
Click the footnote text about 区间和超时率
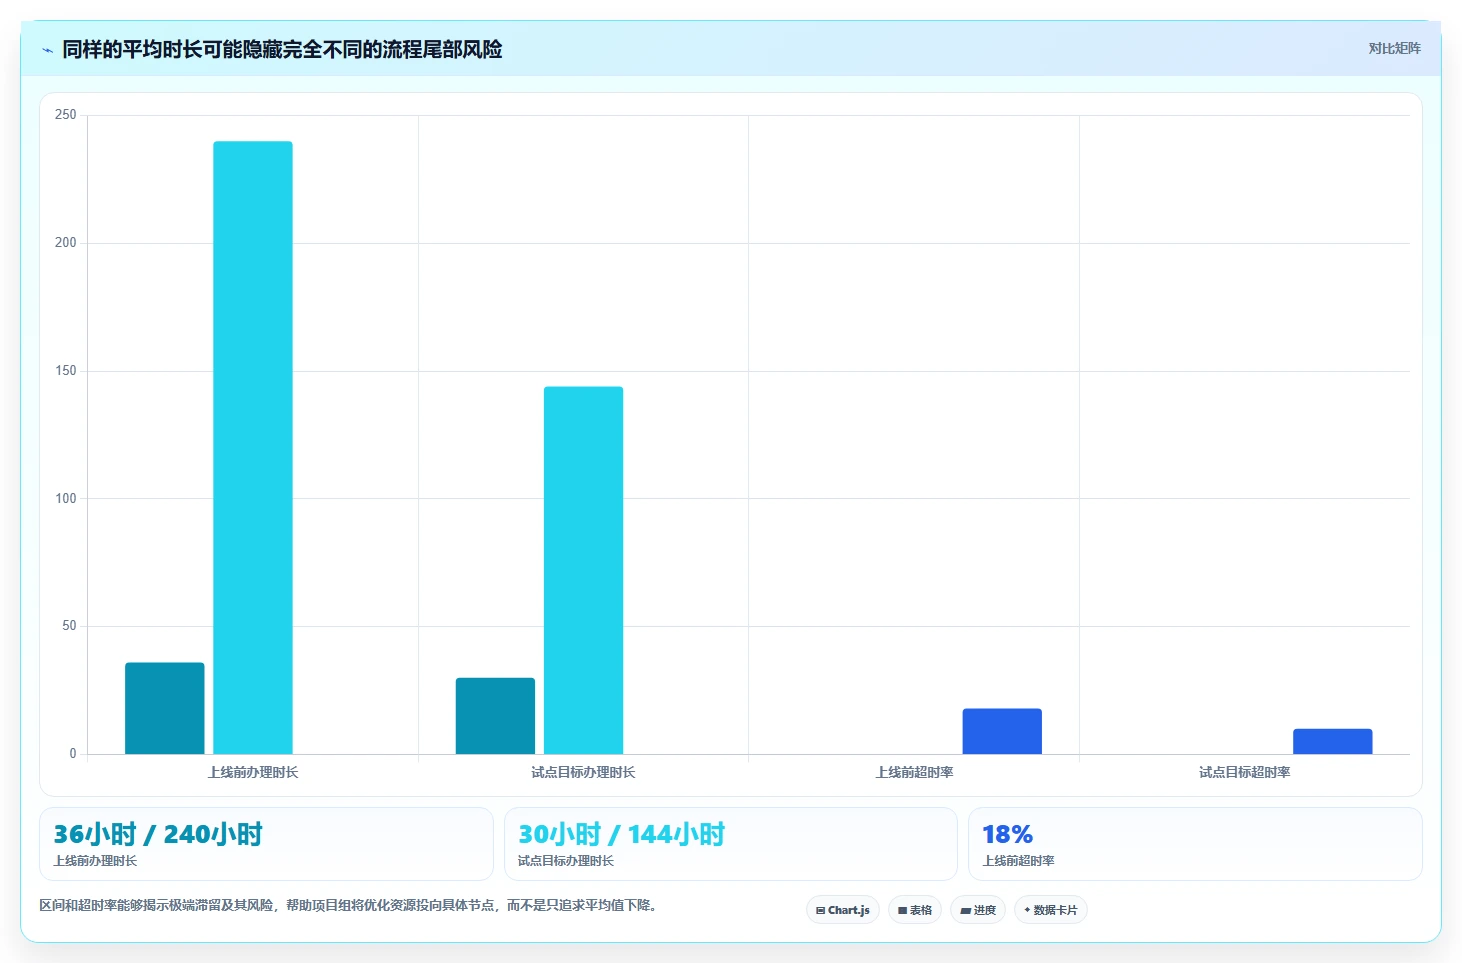point(350,905)
